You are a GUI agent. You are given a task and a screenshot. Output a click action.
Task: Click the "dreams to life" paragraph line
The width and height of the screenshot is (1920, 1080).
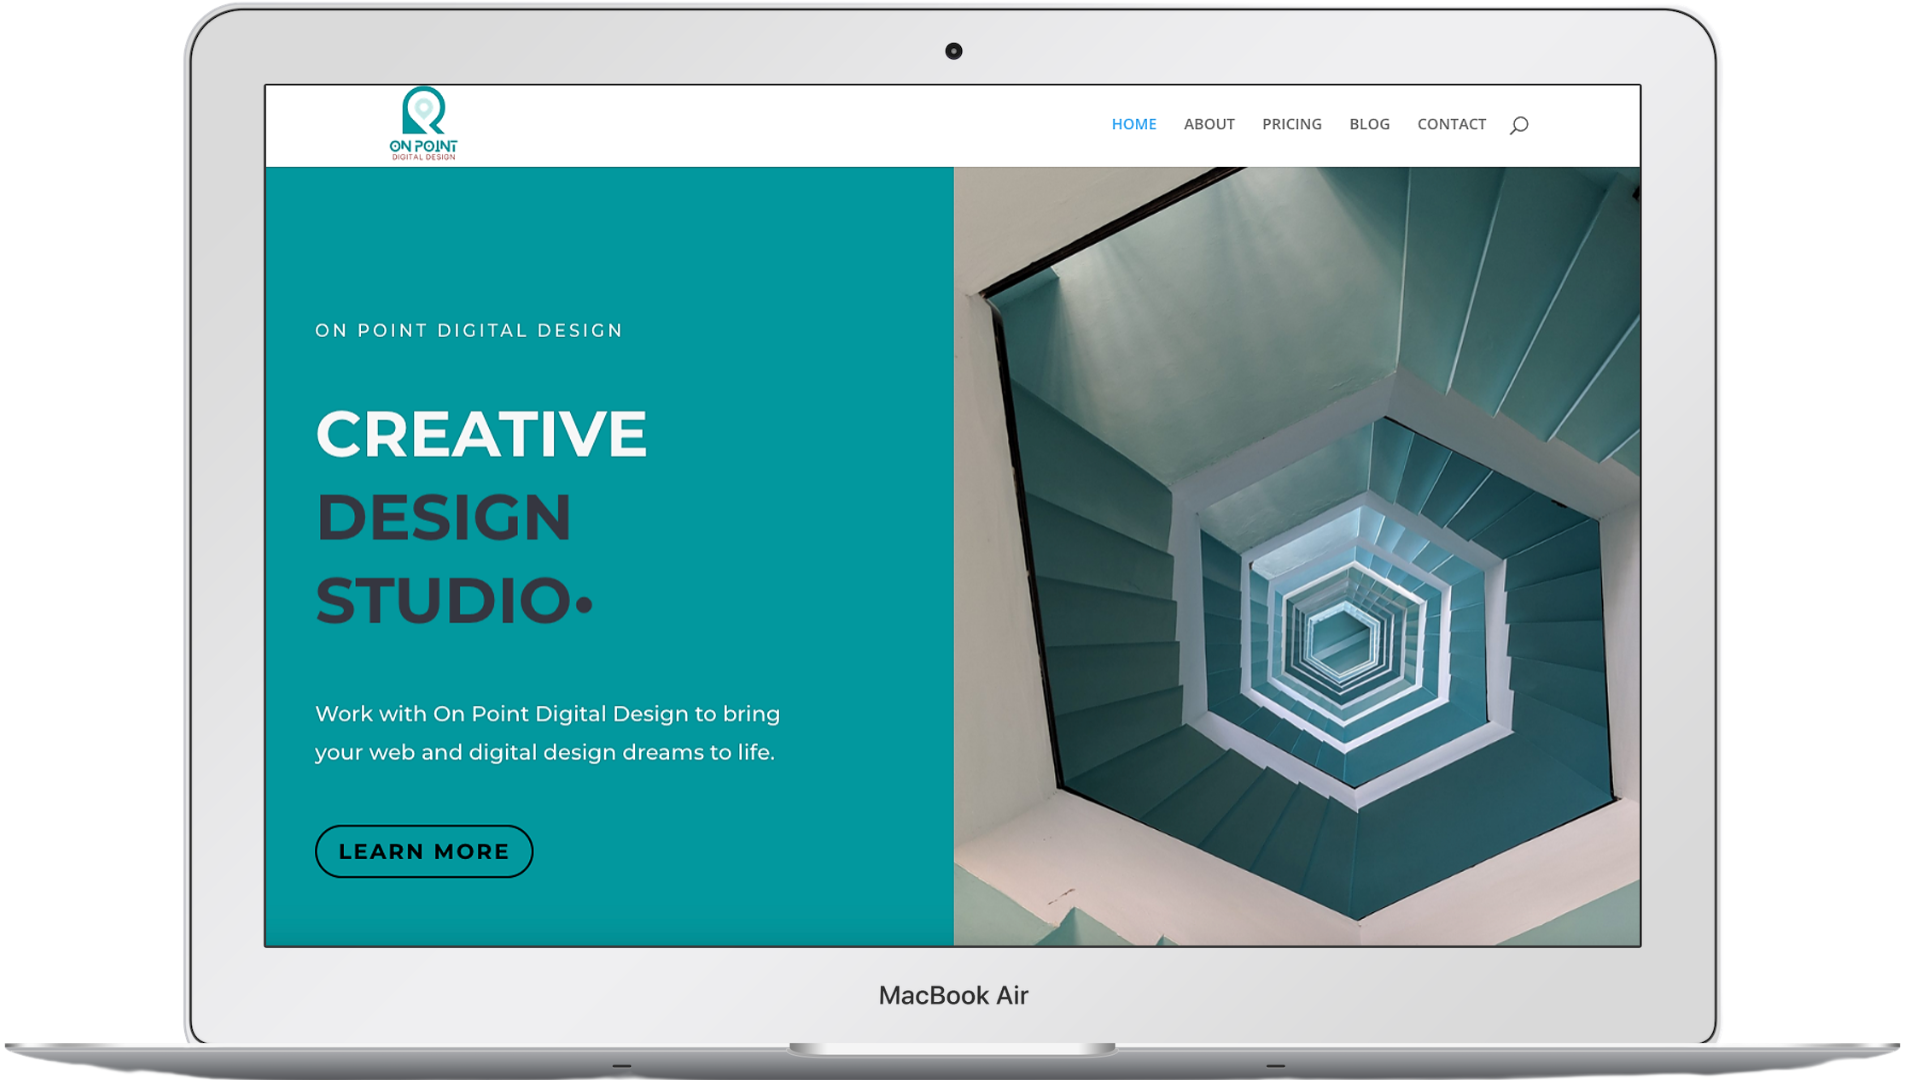point(544,752)
